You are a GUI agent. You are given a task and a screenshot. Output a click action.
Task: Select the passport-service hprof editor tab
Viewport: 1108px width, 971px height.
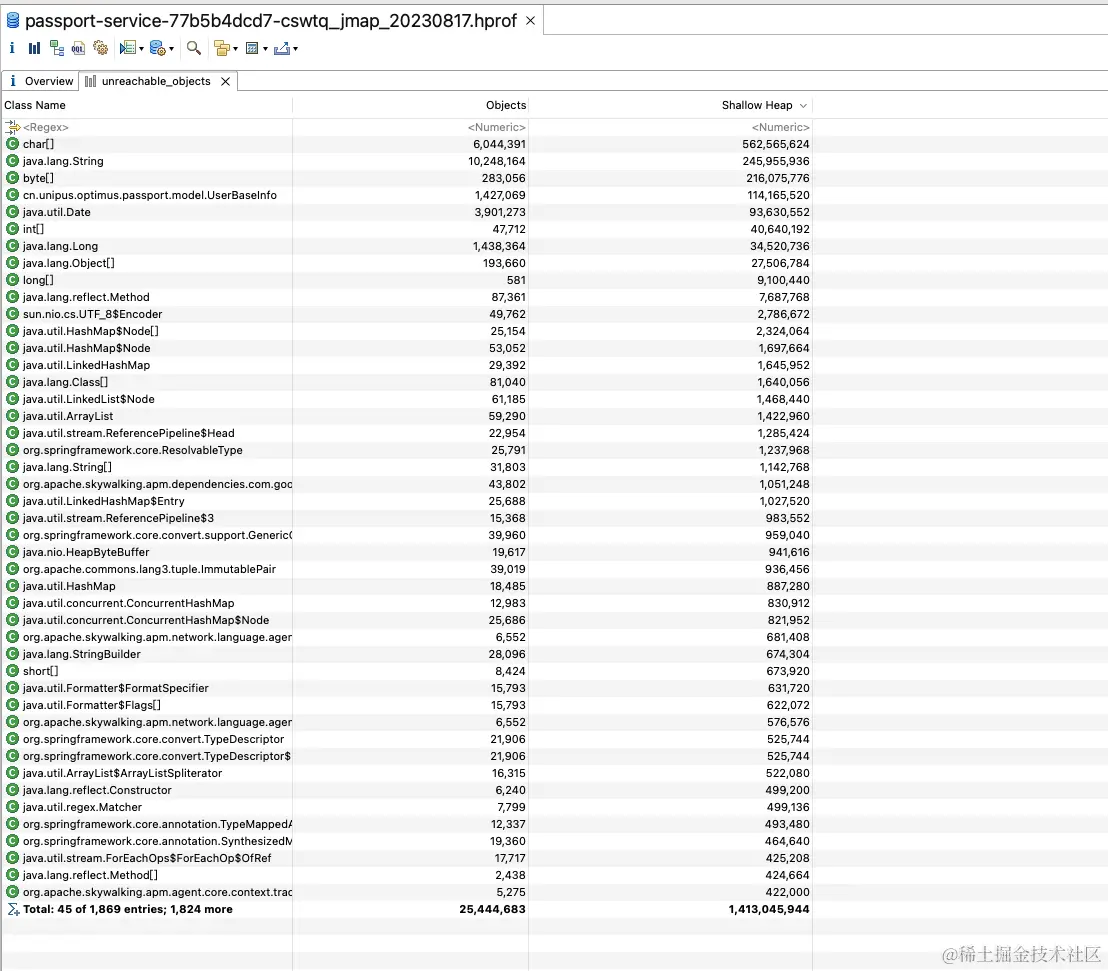[x=271, y=20]
